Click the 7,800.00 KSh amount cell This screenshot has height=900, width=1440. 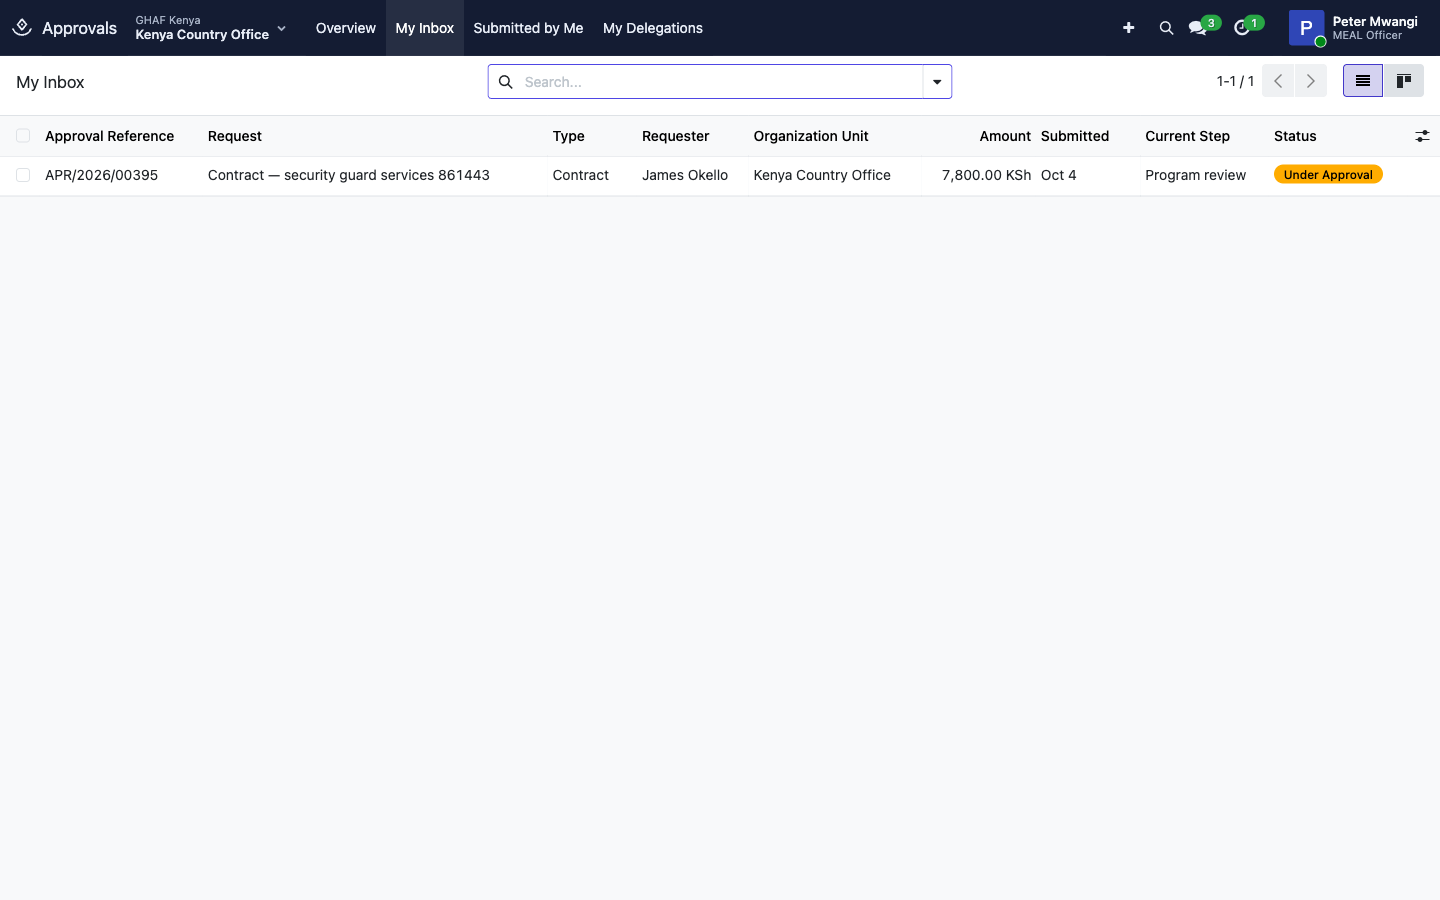pyautogui.click(x=986, y=175)
